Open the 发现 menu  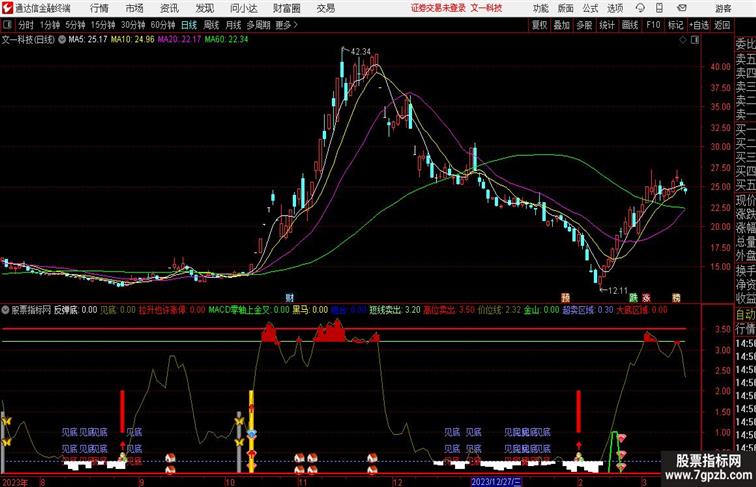coord(204,8)
